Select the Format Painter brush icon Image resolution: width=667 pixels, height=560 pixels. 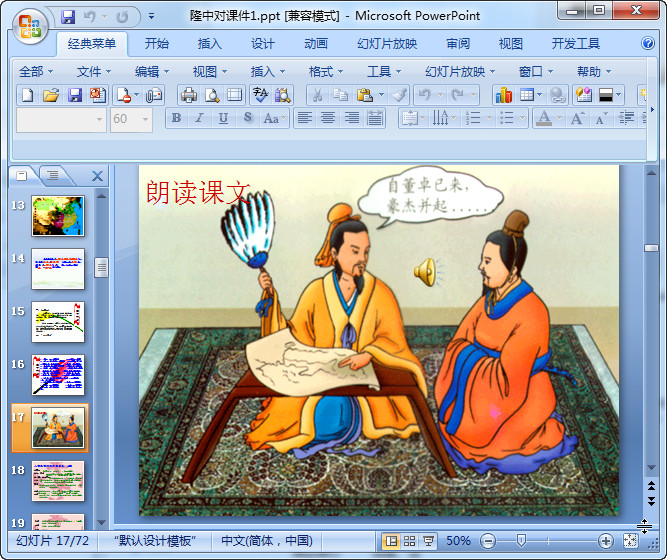pyautogui.click(x=400, y=95)
